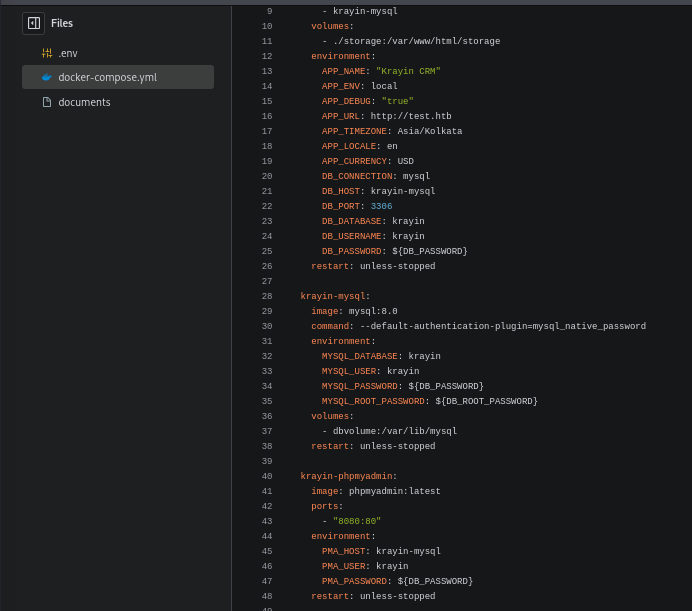Click the MYSQL_DATABASE key
Screen dimensions: 692x611
point(360,356)
